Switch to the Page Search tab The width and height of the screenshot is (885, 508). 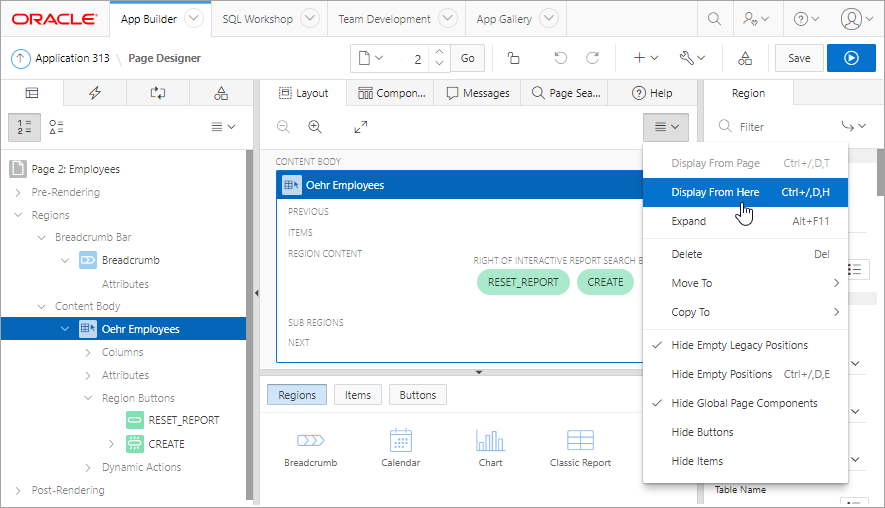[566, 93]
